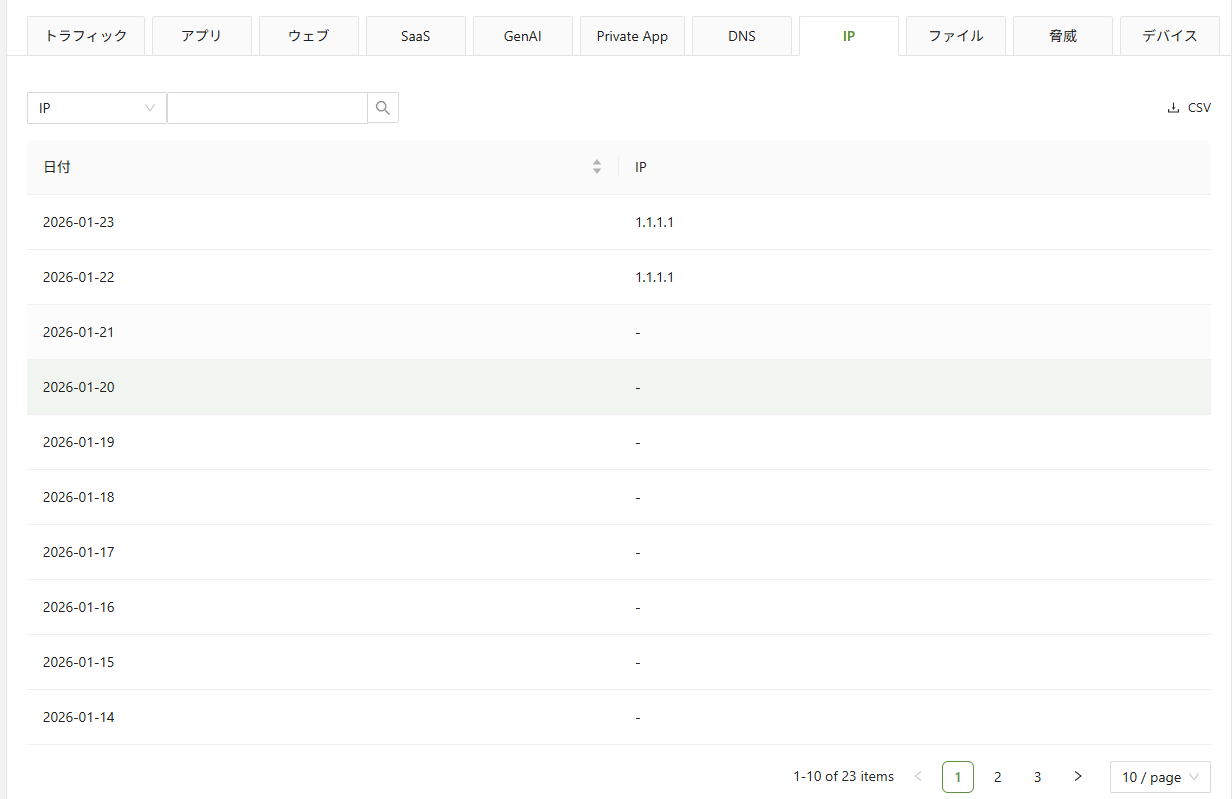1232x799 pixels.
Task: Expand the 10 / page size selector
Action: click(x=1160, y=777)
